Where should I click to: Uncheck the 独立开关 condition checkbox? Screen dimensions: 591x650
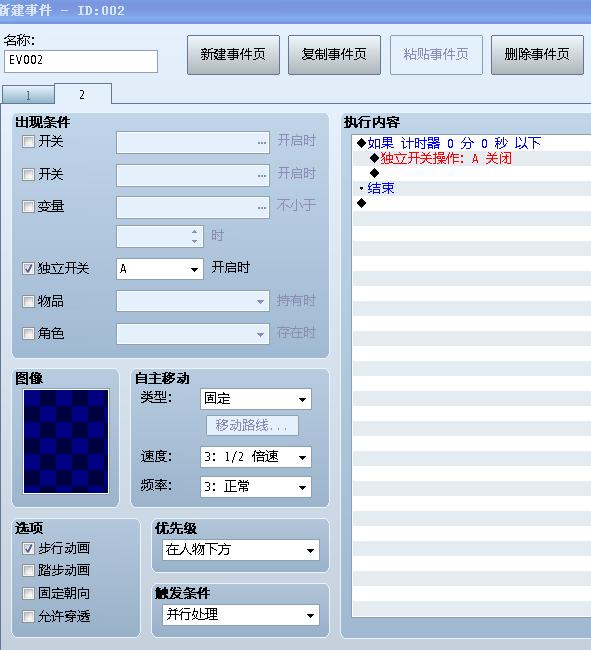[x=28, y=269]
